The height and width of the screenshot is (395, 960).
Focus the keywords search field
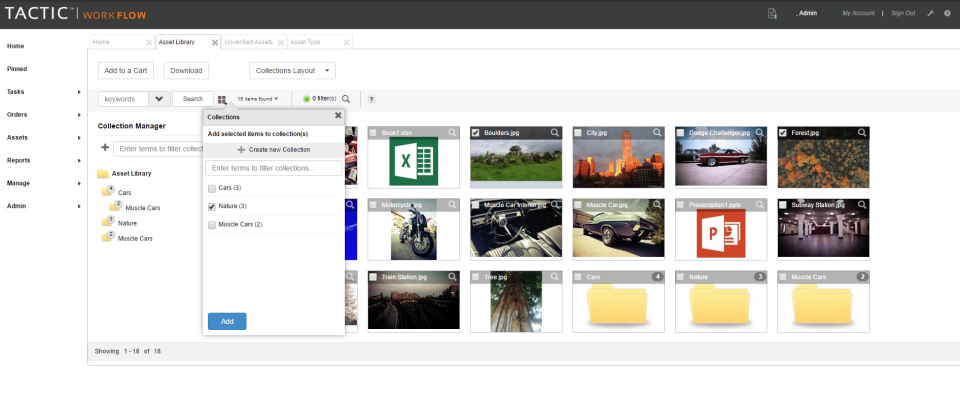(x=124, y=99)
